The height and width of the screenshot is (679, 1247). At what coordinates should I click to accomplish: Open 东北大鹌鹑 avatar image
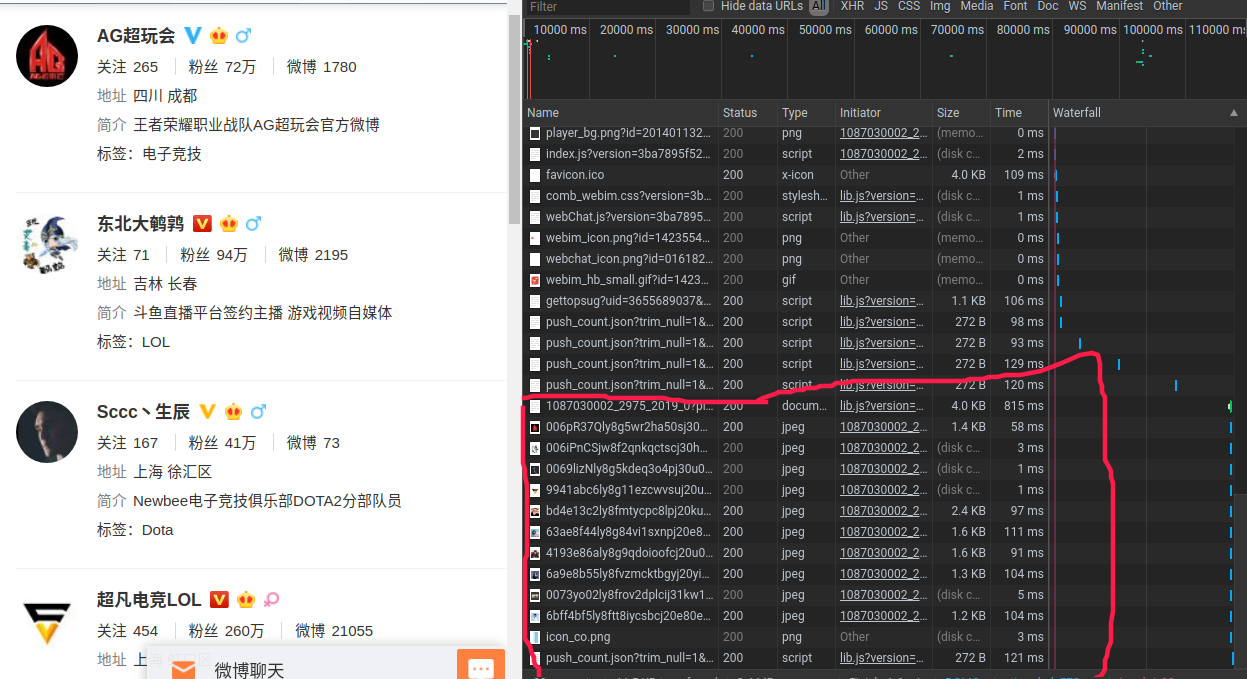tap(47, 243)
